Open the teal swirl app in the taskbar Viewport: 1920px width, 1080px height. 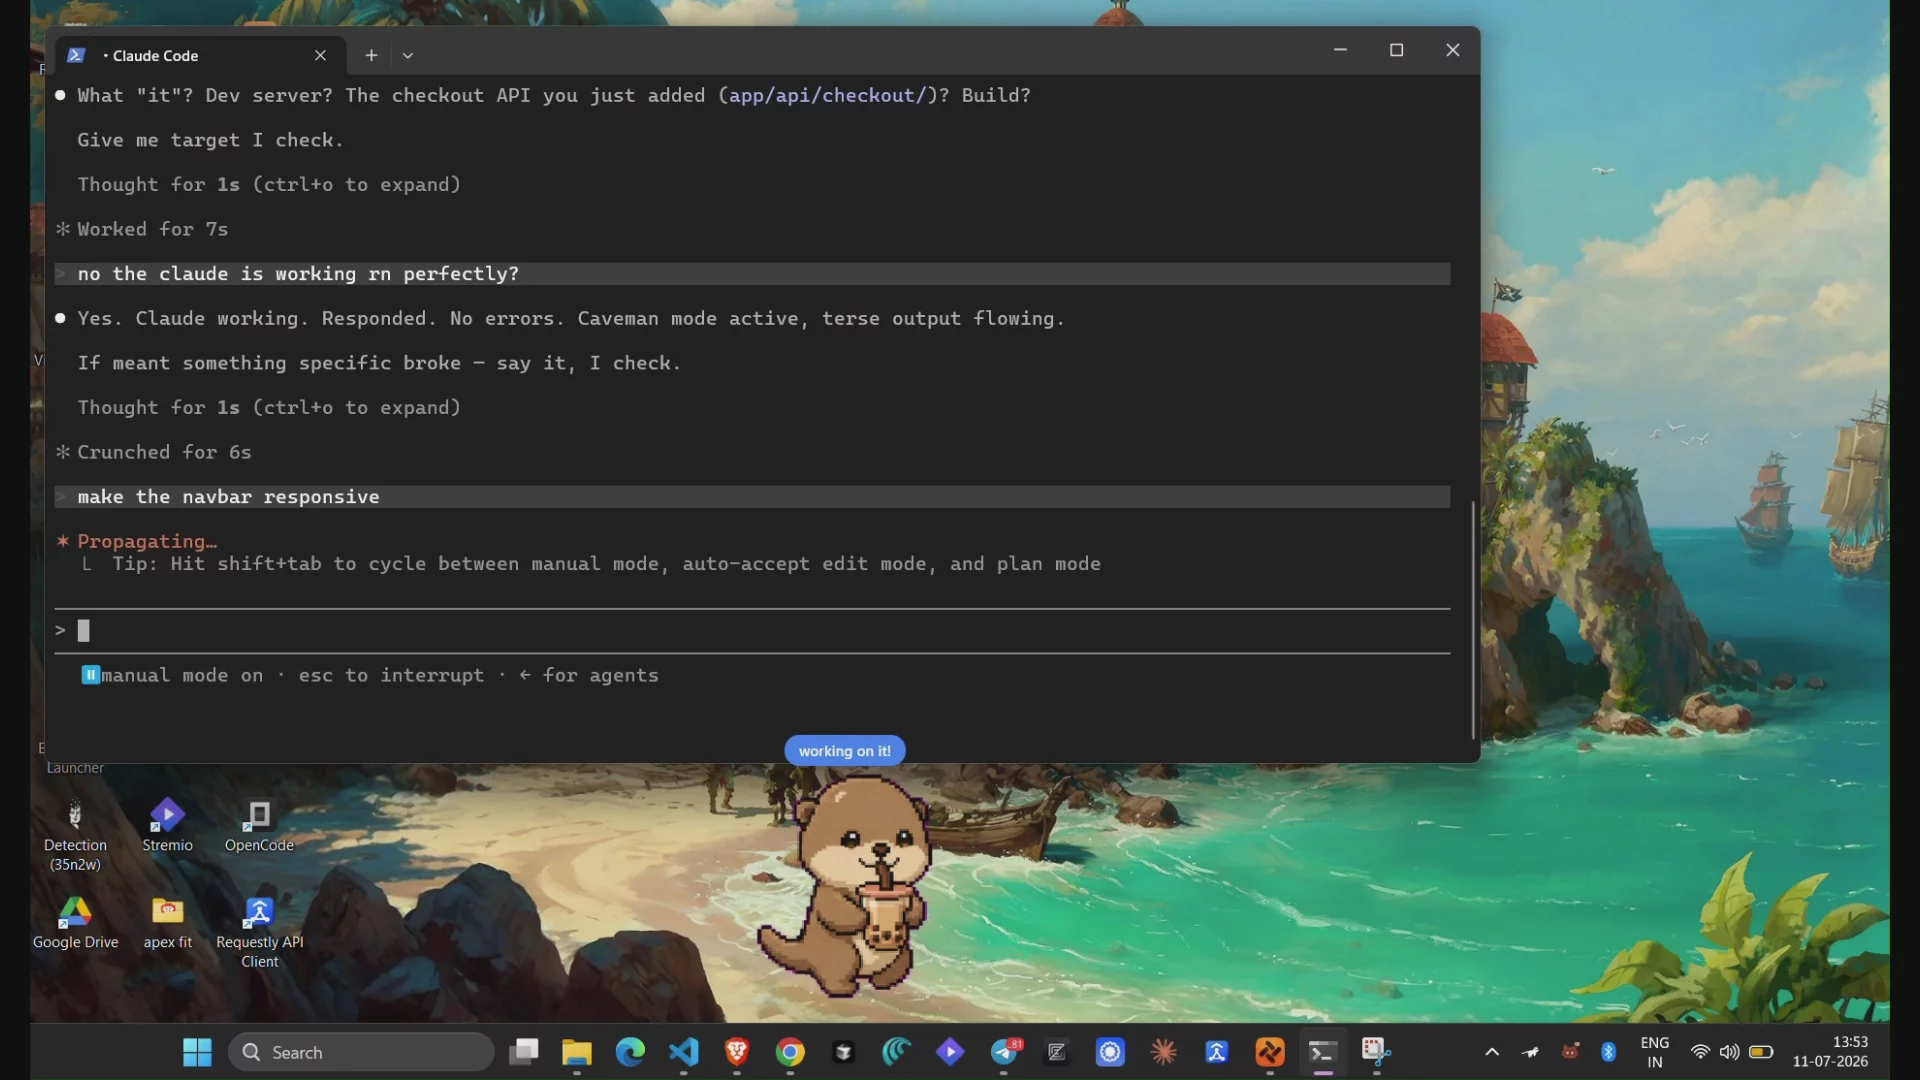(897, 1052)
